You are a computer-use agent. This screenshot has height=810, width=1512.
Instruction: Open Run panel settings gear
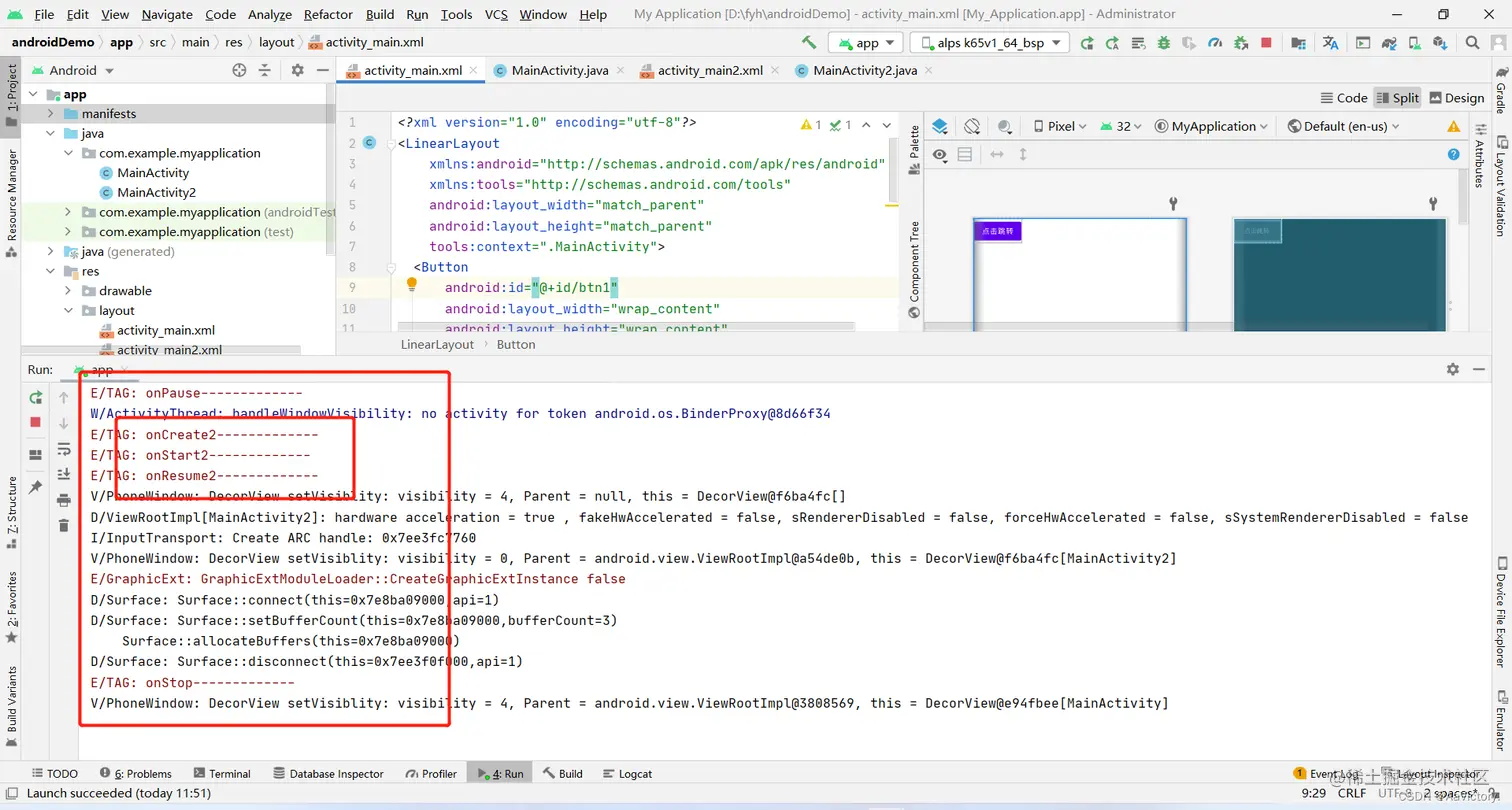tap(1452, 369)
